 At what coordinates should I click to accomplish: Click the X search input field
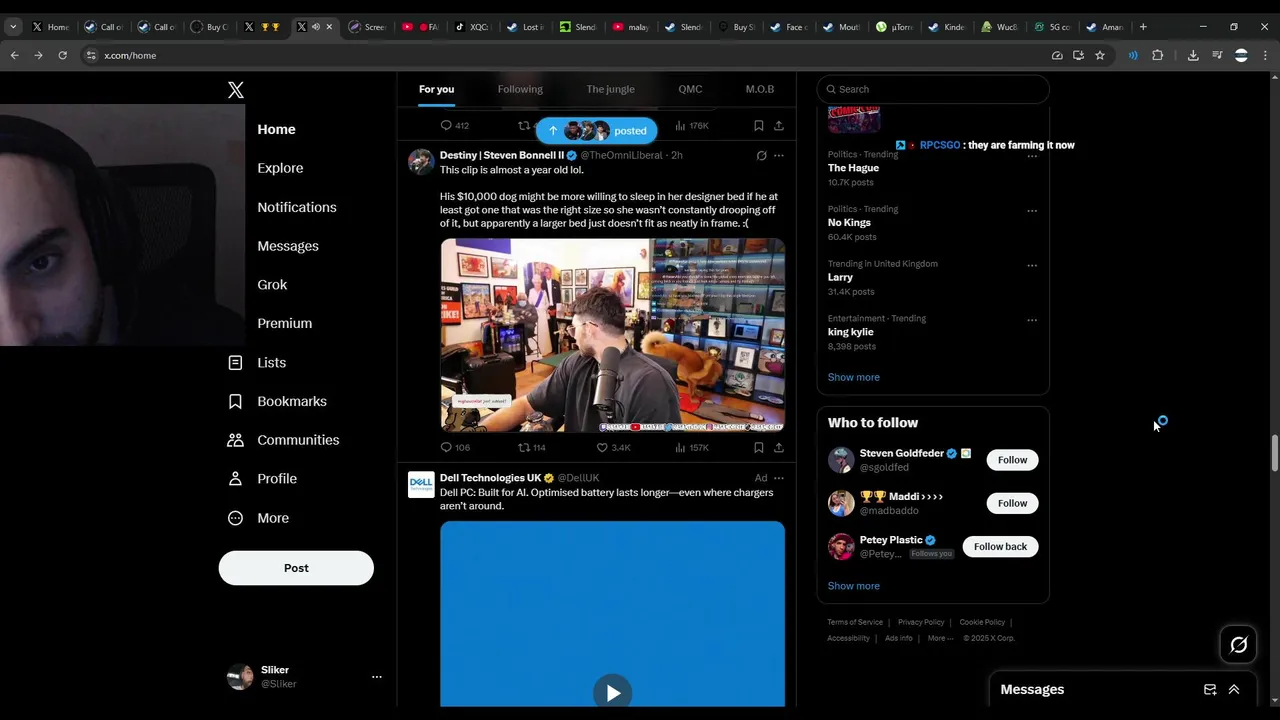(x=933, y=89)
